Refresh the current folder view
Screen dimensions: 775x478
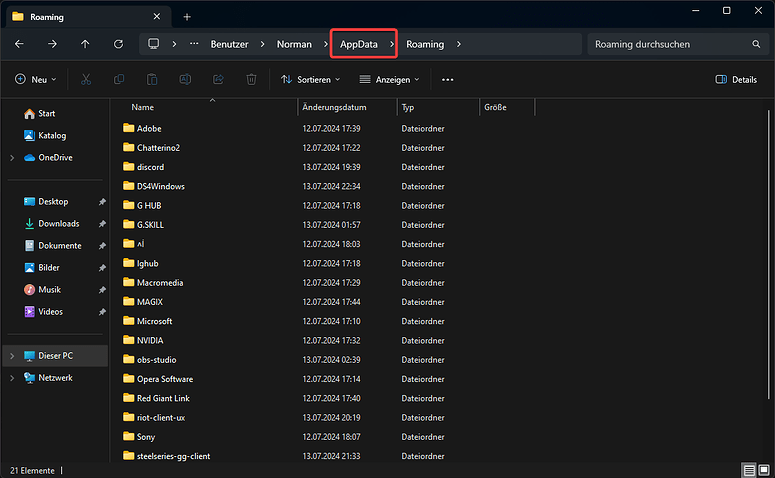click(118, 44)
